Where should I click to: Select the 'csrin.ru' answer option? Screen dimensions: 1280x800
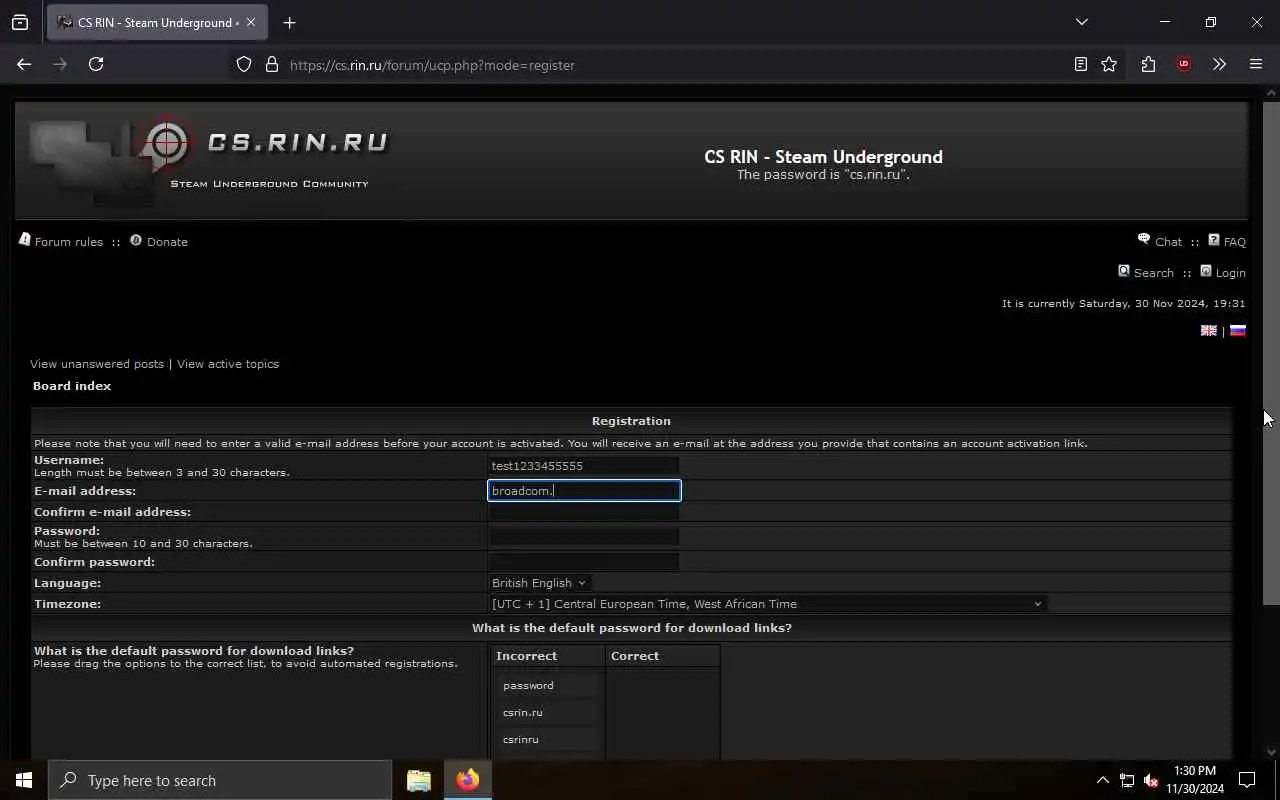pyautogui.click(x=549, y=712)
